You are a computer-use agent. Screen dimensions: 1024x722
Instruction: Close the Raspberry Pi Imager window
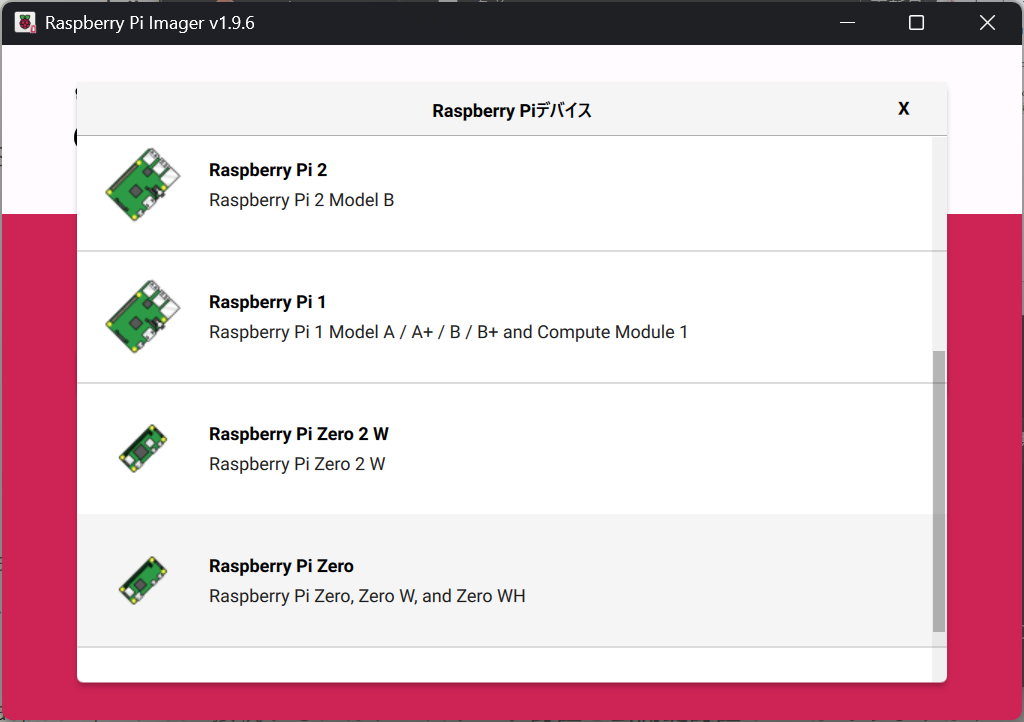(987, 23)
